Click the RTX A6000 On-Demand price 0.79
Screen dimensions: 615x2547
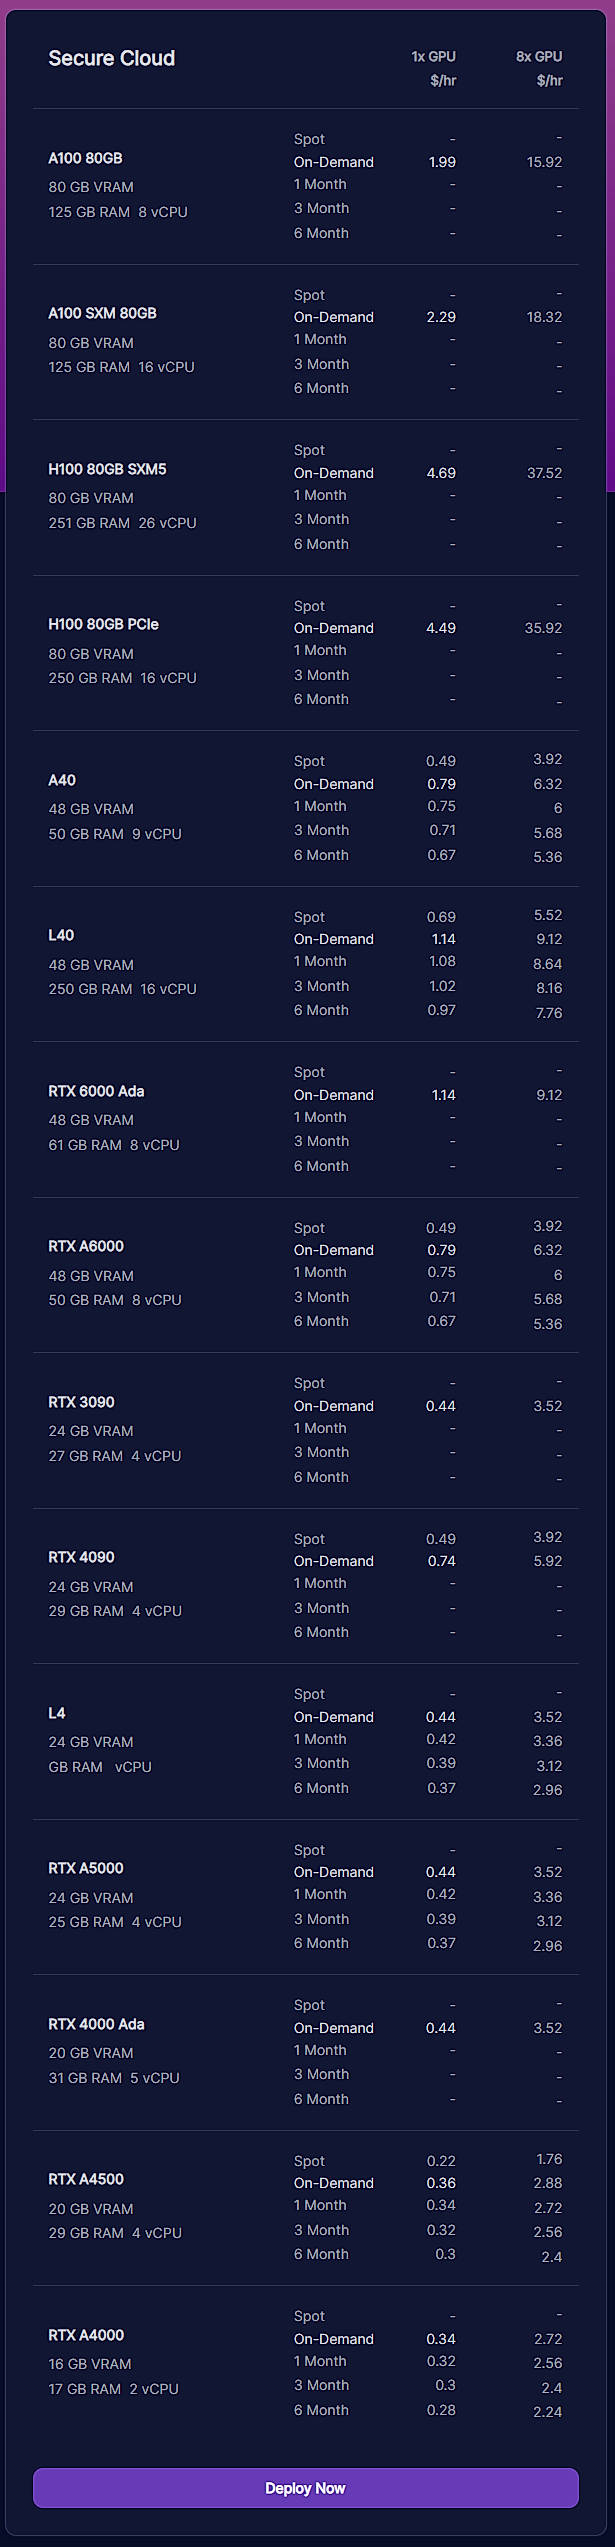[441, 1250]
